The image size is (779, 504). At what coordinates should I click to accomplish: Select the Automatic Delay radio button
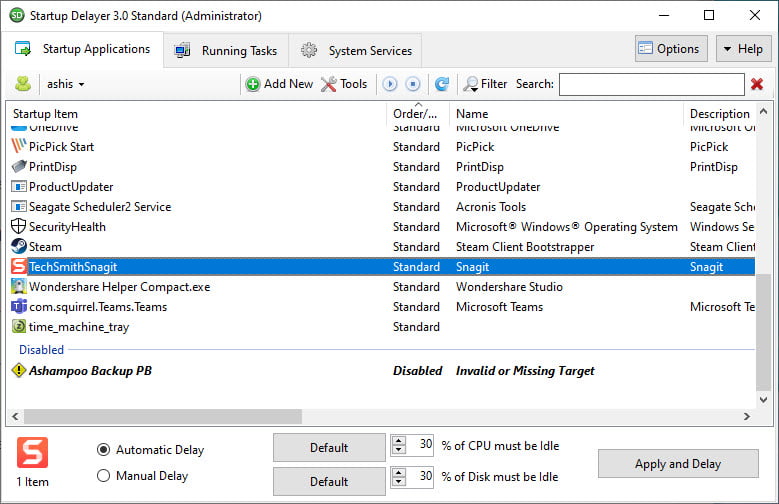click(x=103, y=449)
